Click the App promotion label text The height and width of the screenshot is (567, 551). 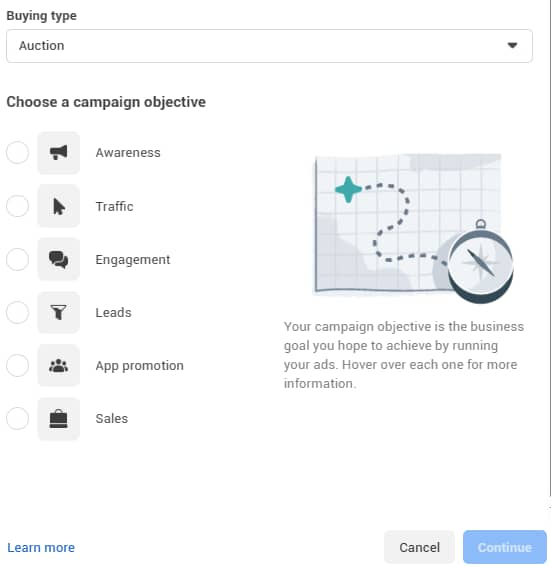140,366
